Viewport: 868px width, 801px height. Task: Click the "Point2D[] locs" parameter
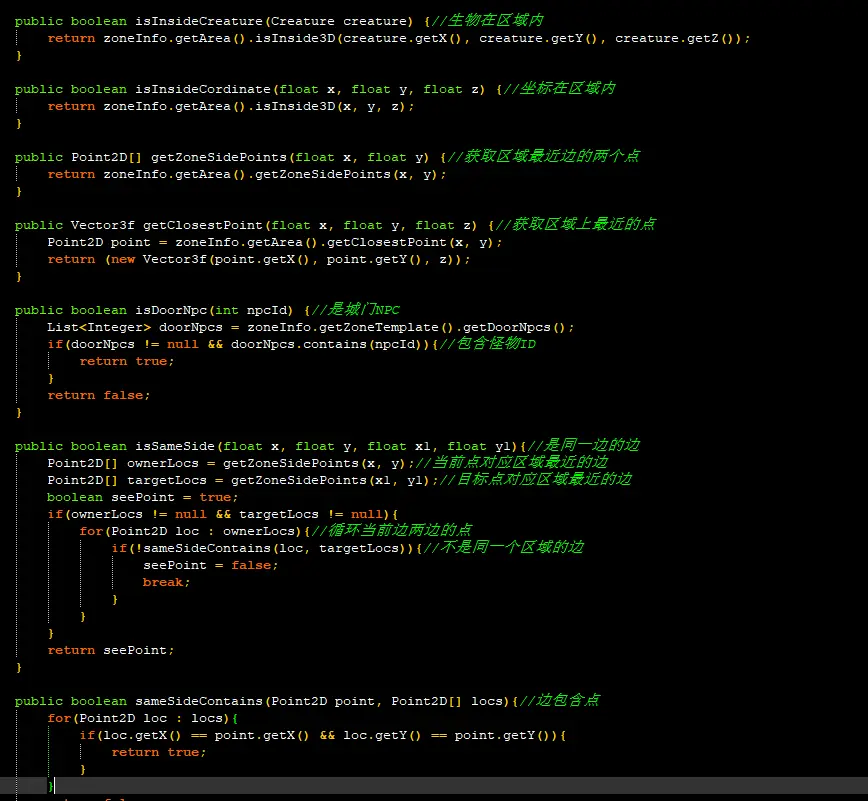(447, 701)
